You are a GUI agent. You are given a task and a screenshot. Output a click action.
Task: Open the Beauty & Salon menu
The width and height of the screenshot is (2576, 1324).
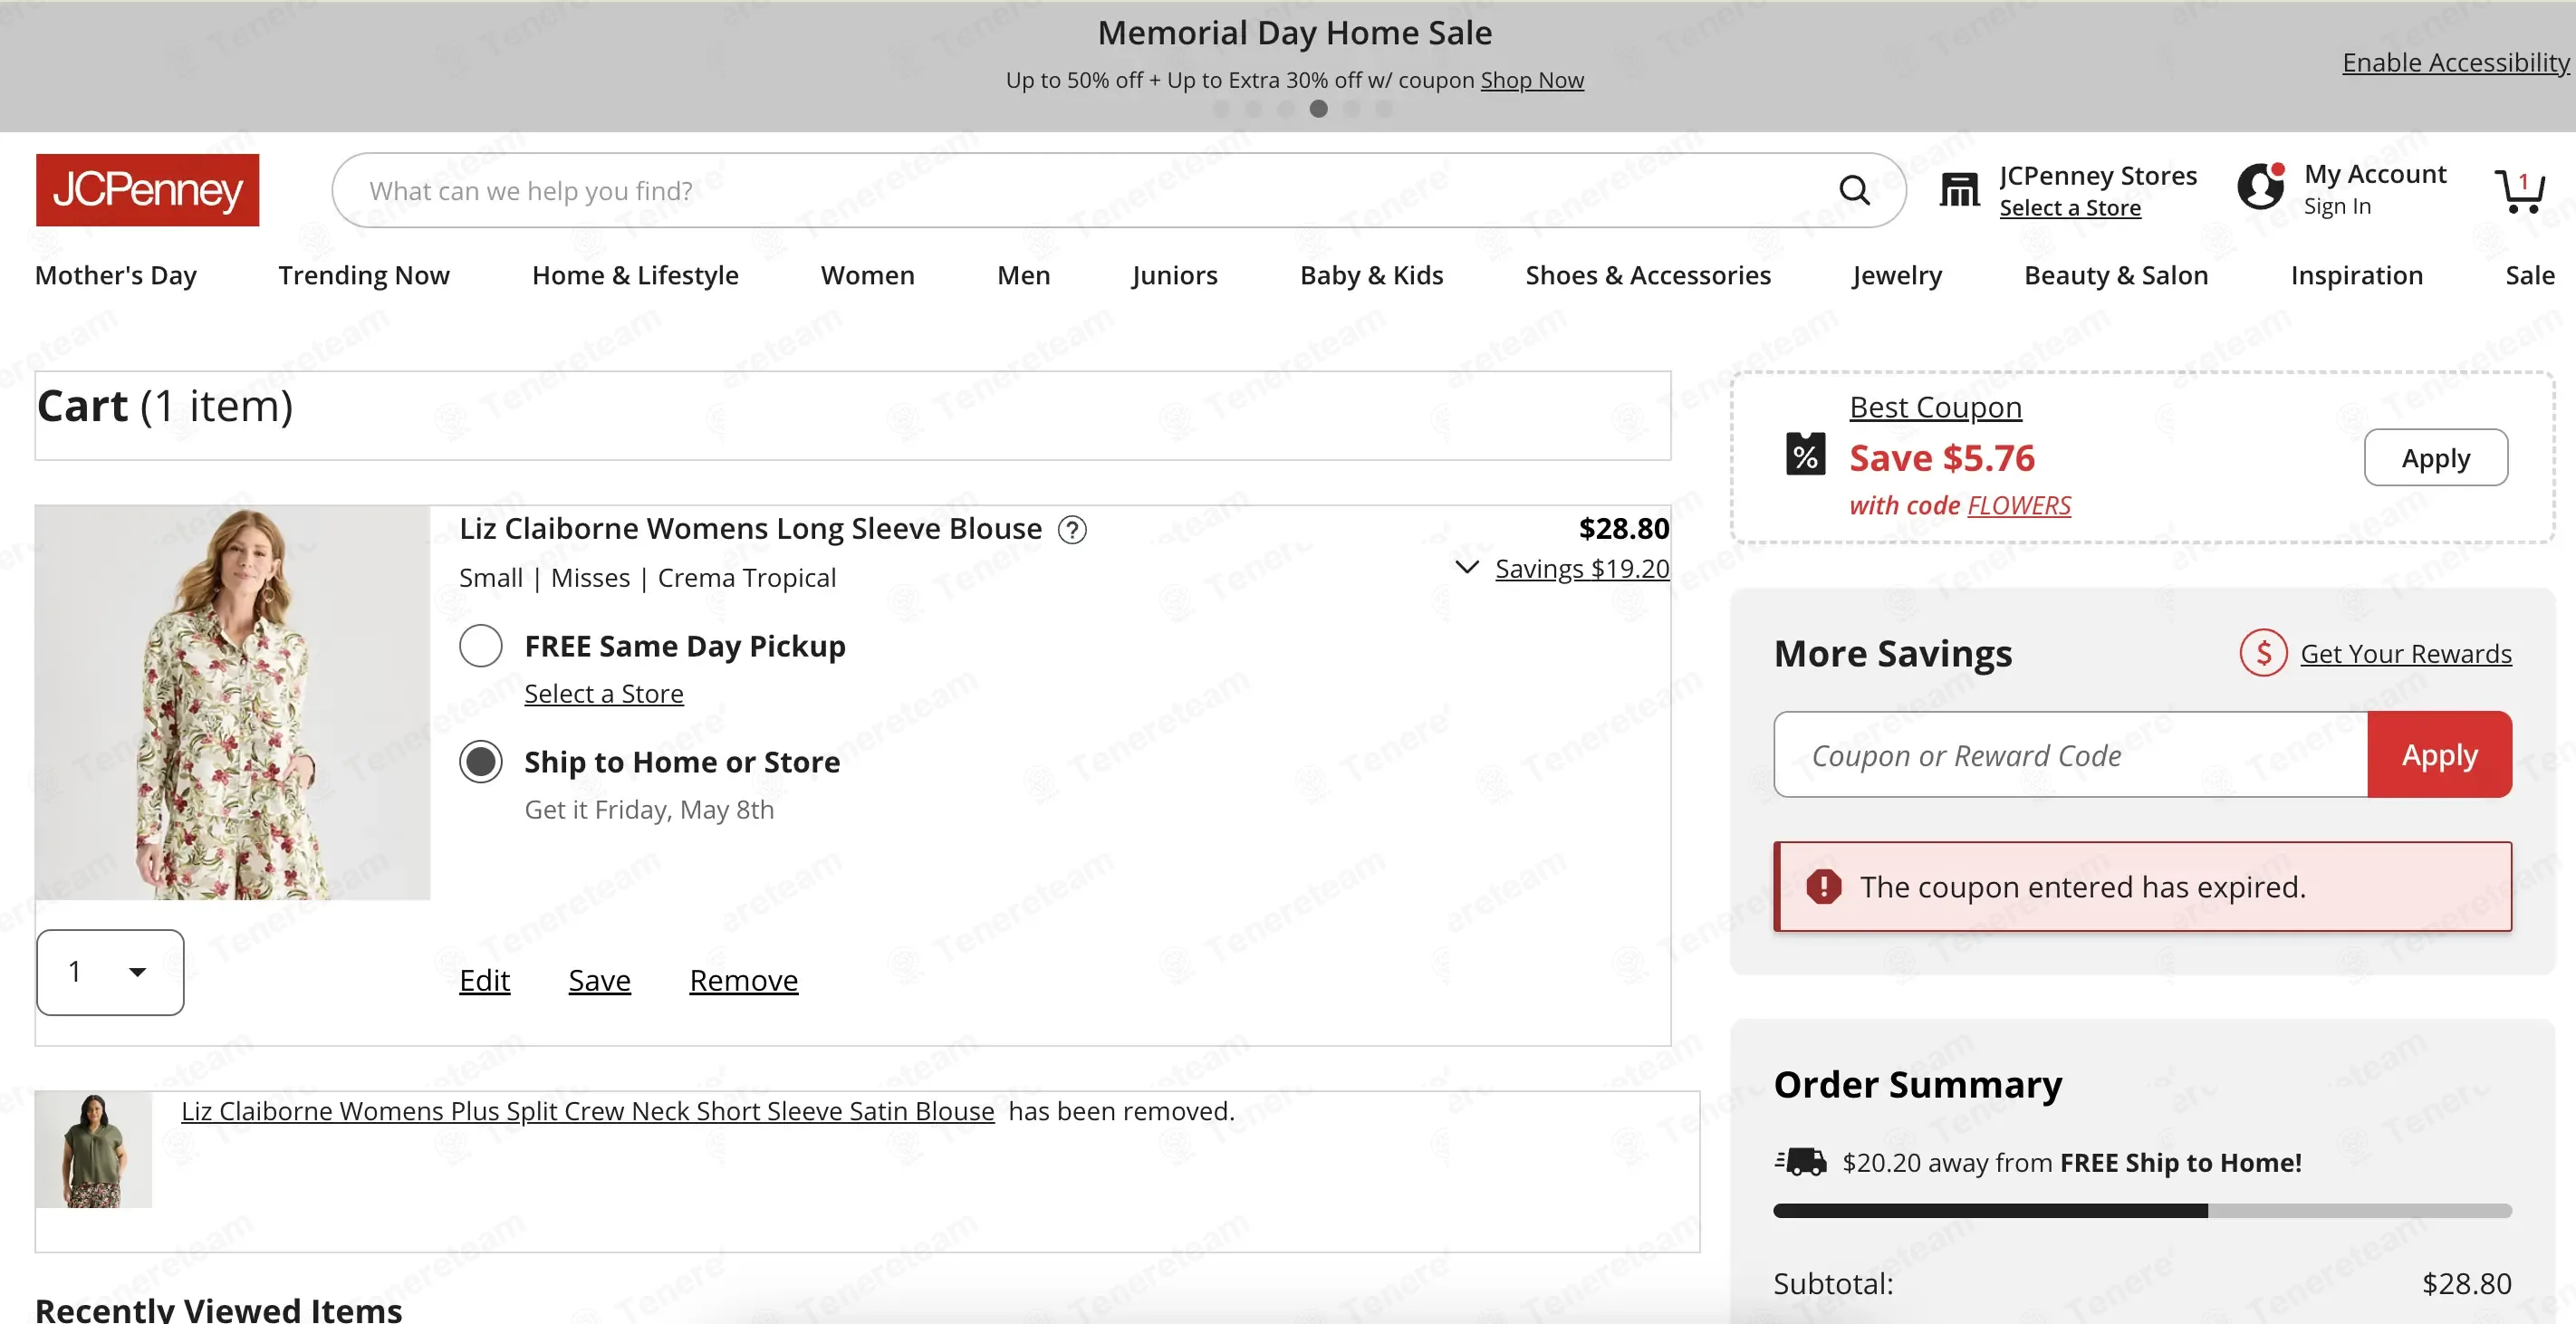pyautogui.click(x=2116, y=275)
